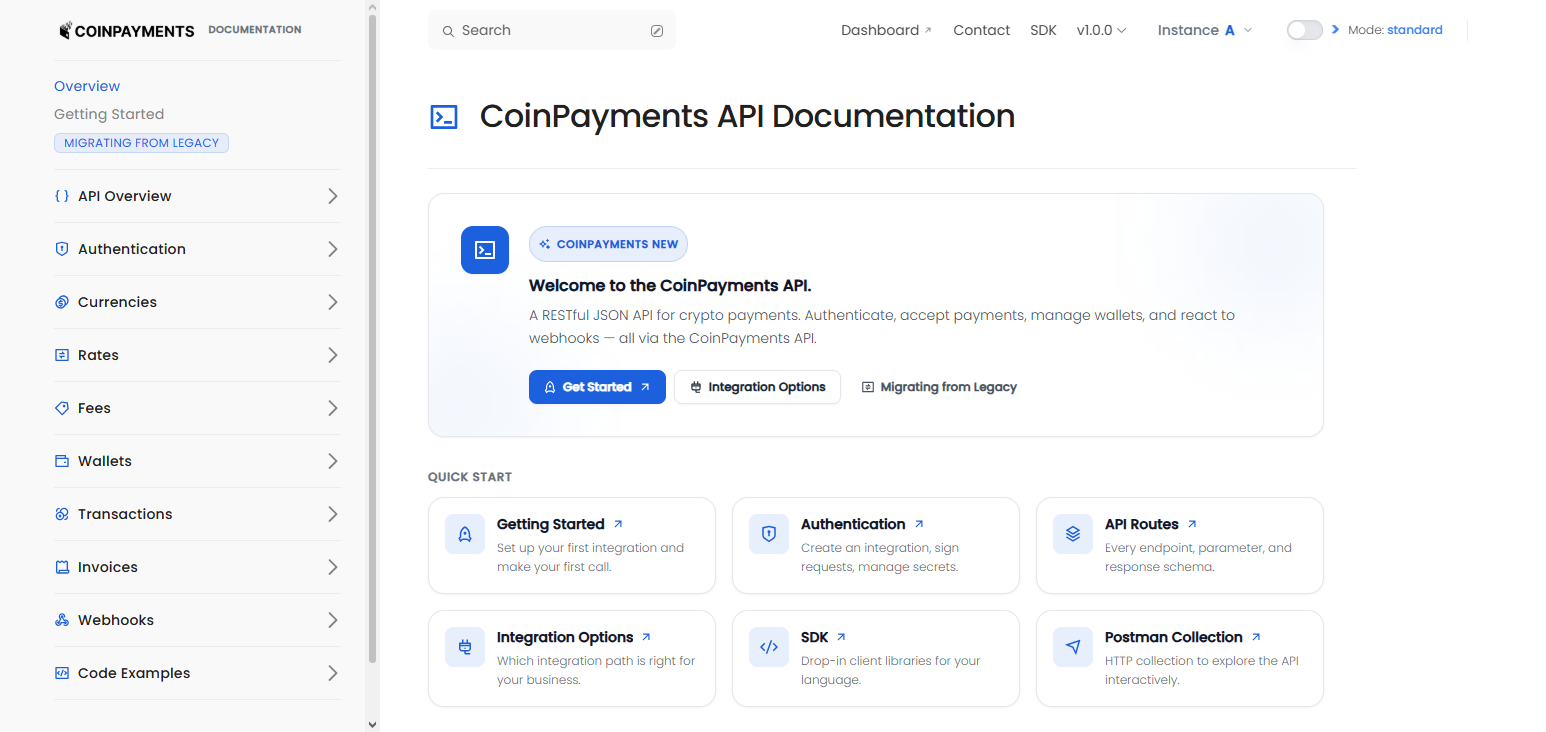Click the sidebar vertical scrollbar thumb
Image resolution: width=1546 pixels, height=732 pixels.
pyautogui.click(x=372, y=338)
